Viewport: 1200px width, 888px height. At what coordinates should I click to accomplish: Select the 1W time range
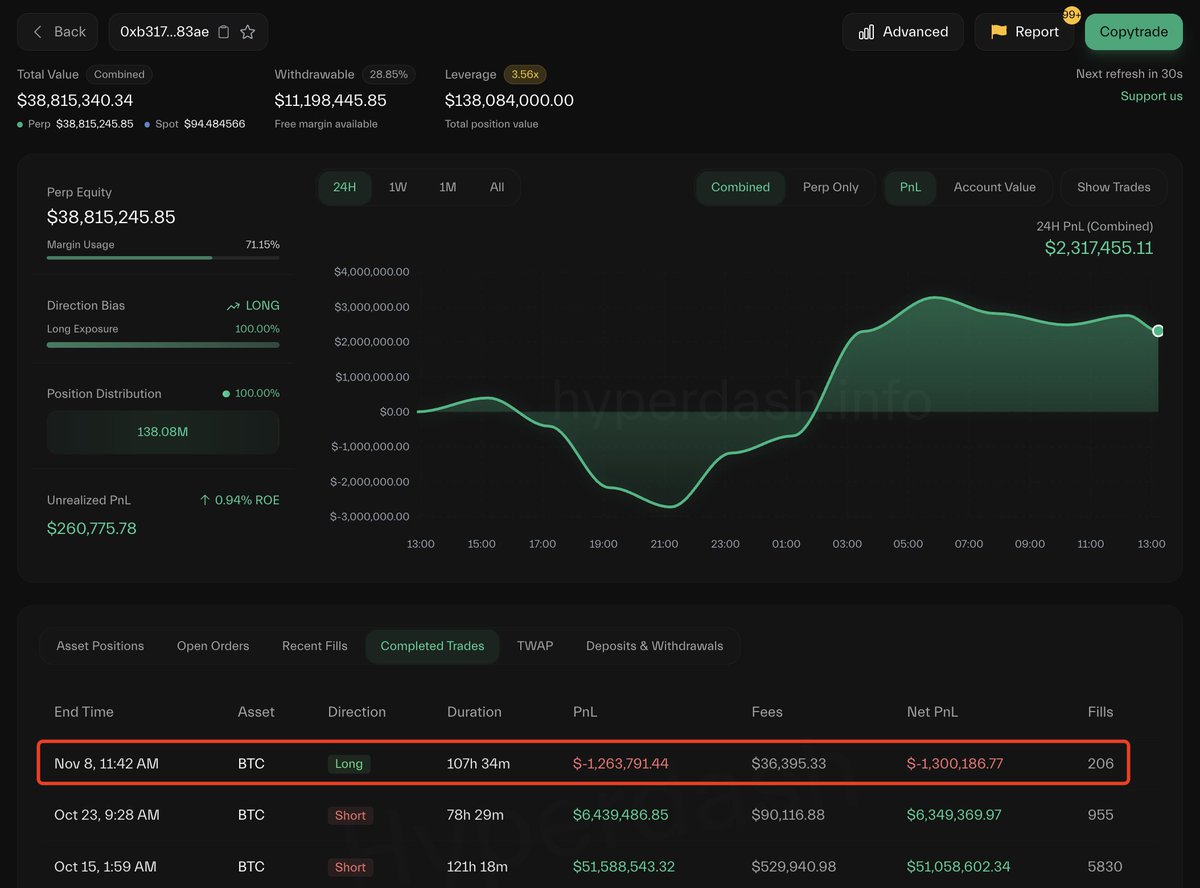tap(398, 187)
